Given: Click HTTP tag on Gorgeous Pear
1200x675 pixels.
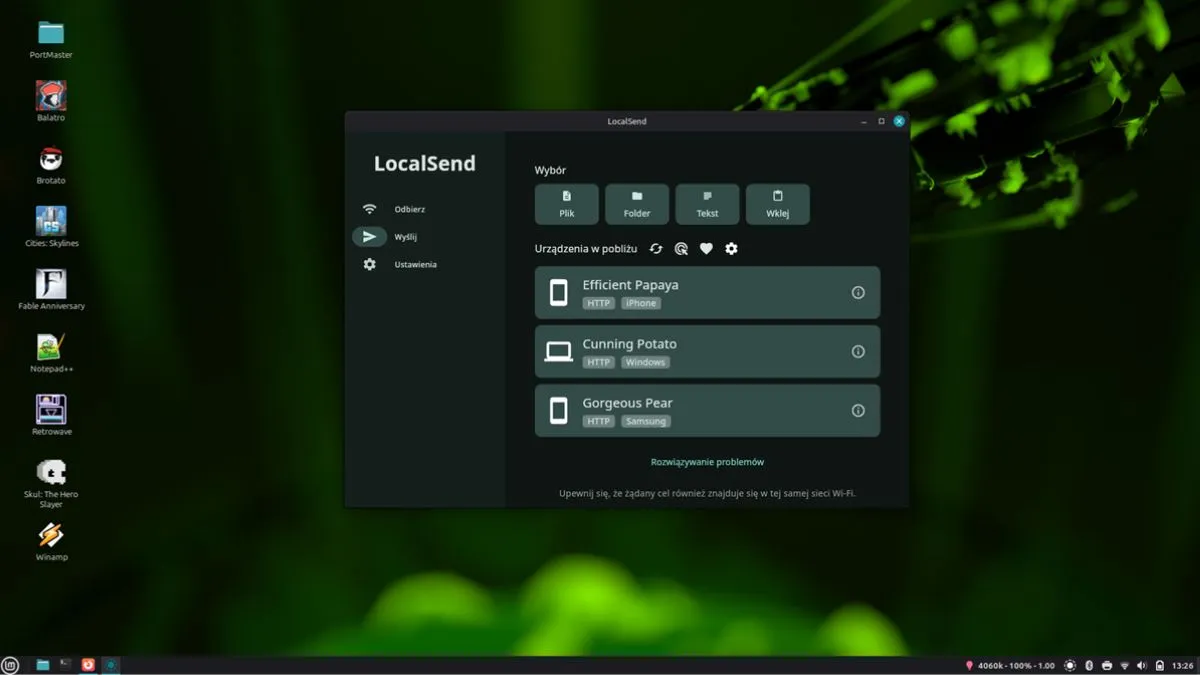Looking at the screenshot, I should [599, 421].
